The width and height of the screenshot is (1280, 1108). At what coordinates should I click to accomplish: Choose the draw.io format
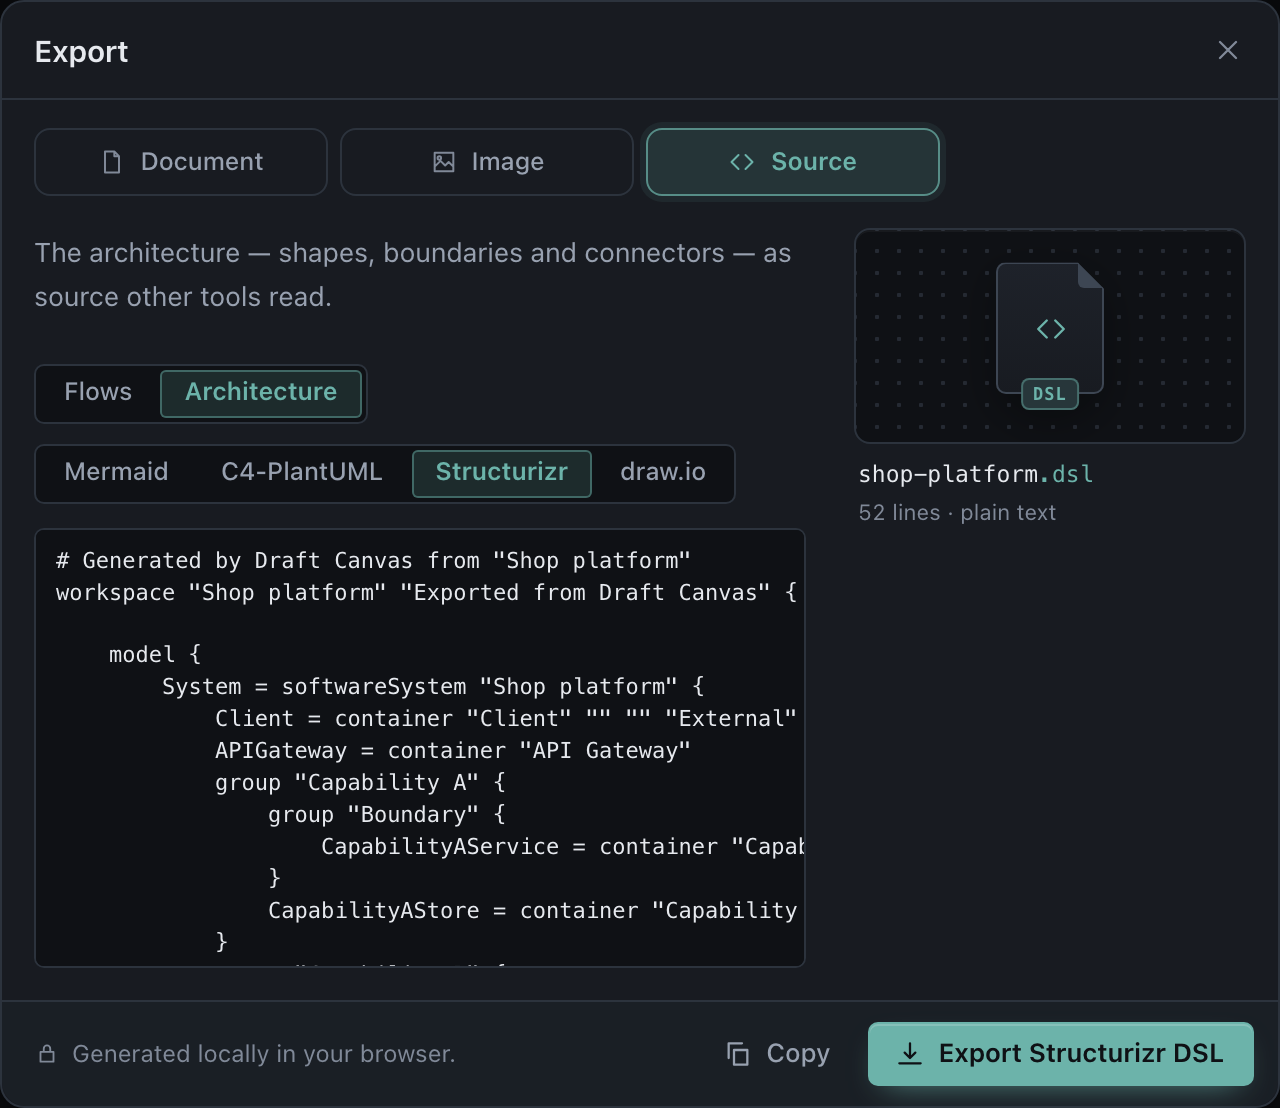(663, 472)
